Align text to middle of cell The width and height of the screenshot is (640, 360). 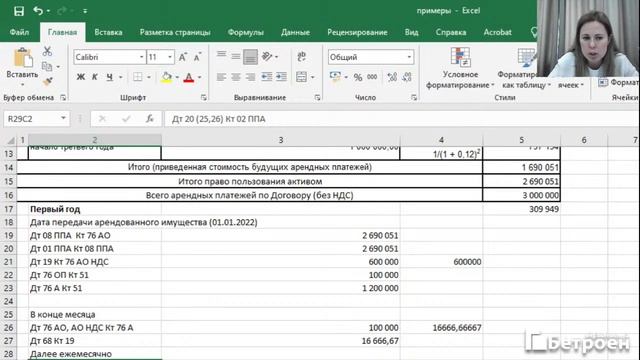236,56
